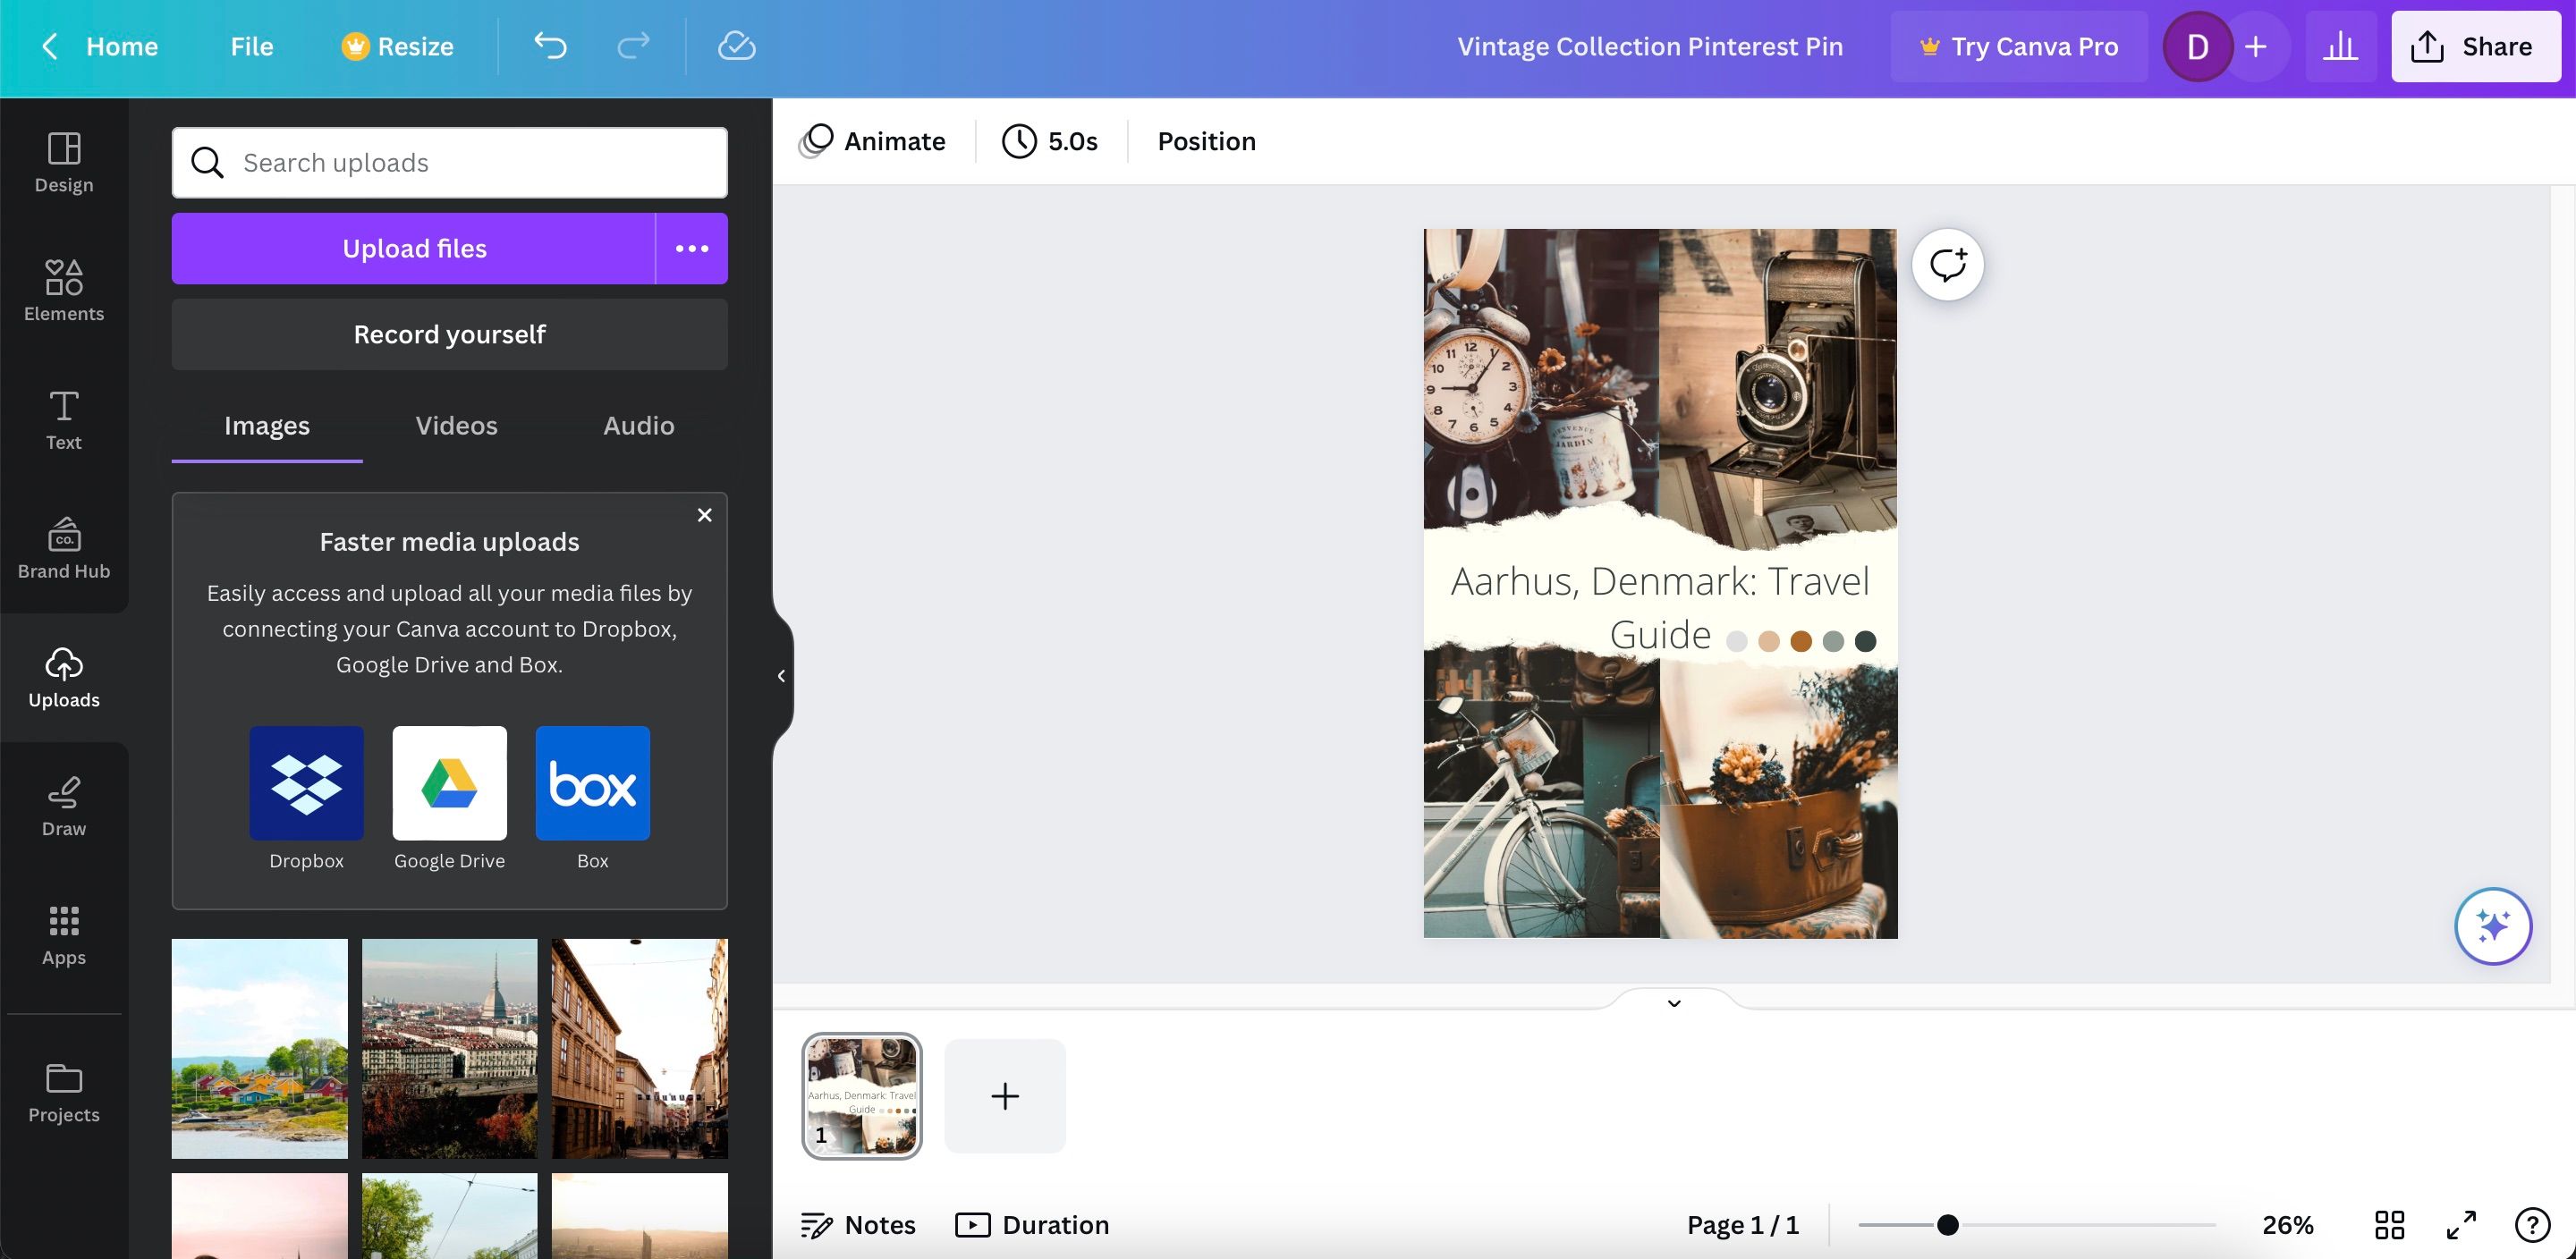Click the Projects icon in sidebar
Viewport: 2576px width, 1259px height.
63,1092
